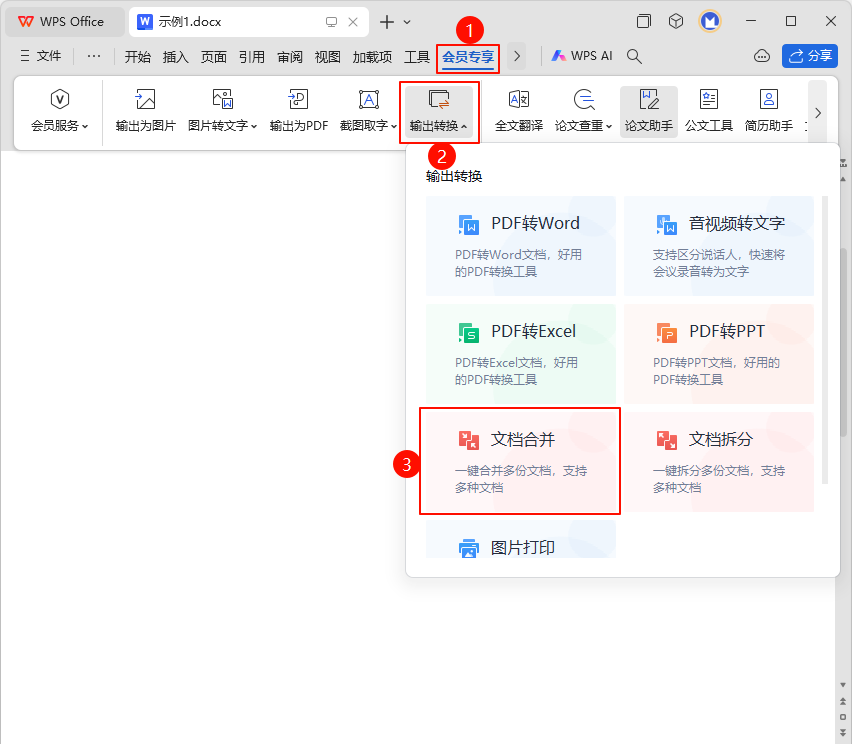852x744 pixels.
Task: Open a new tab with plus button
Action: 386,21
